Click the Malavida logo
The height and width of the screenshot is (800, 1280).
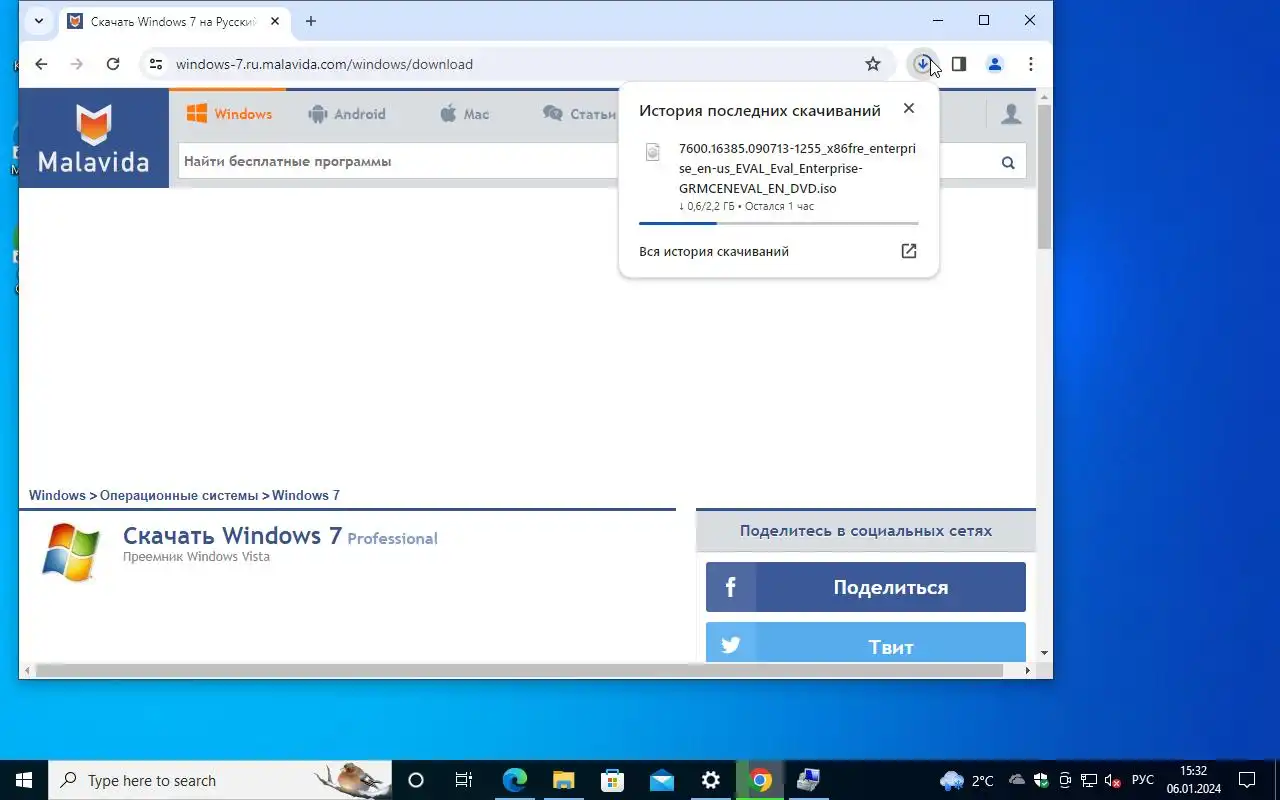point(93,138)
